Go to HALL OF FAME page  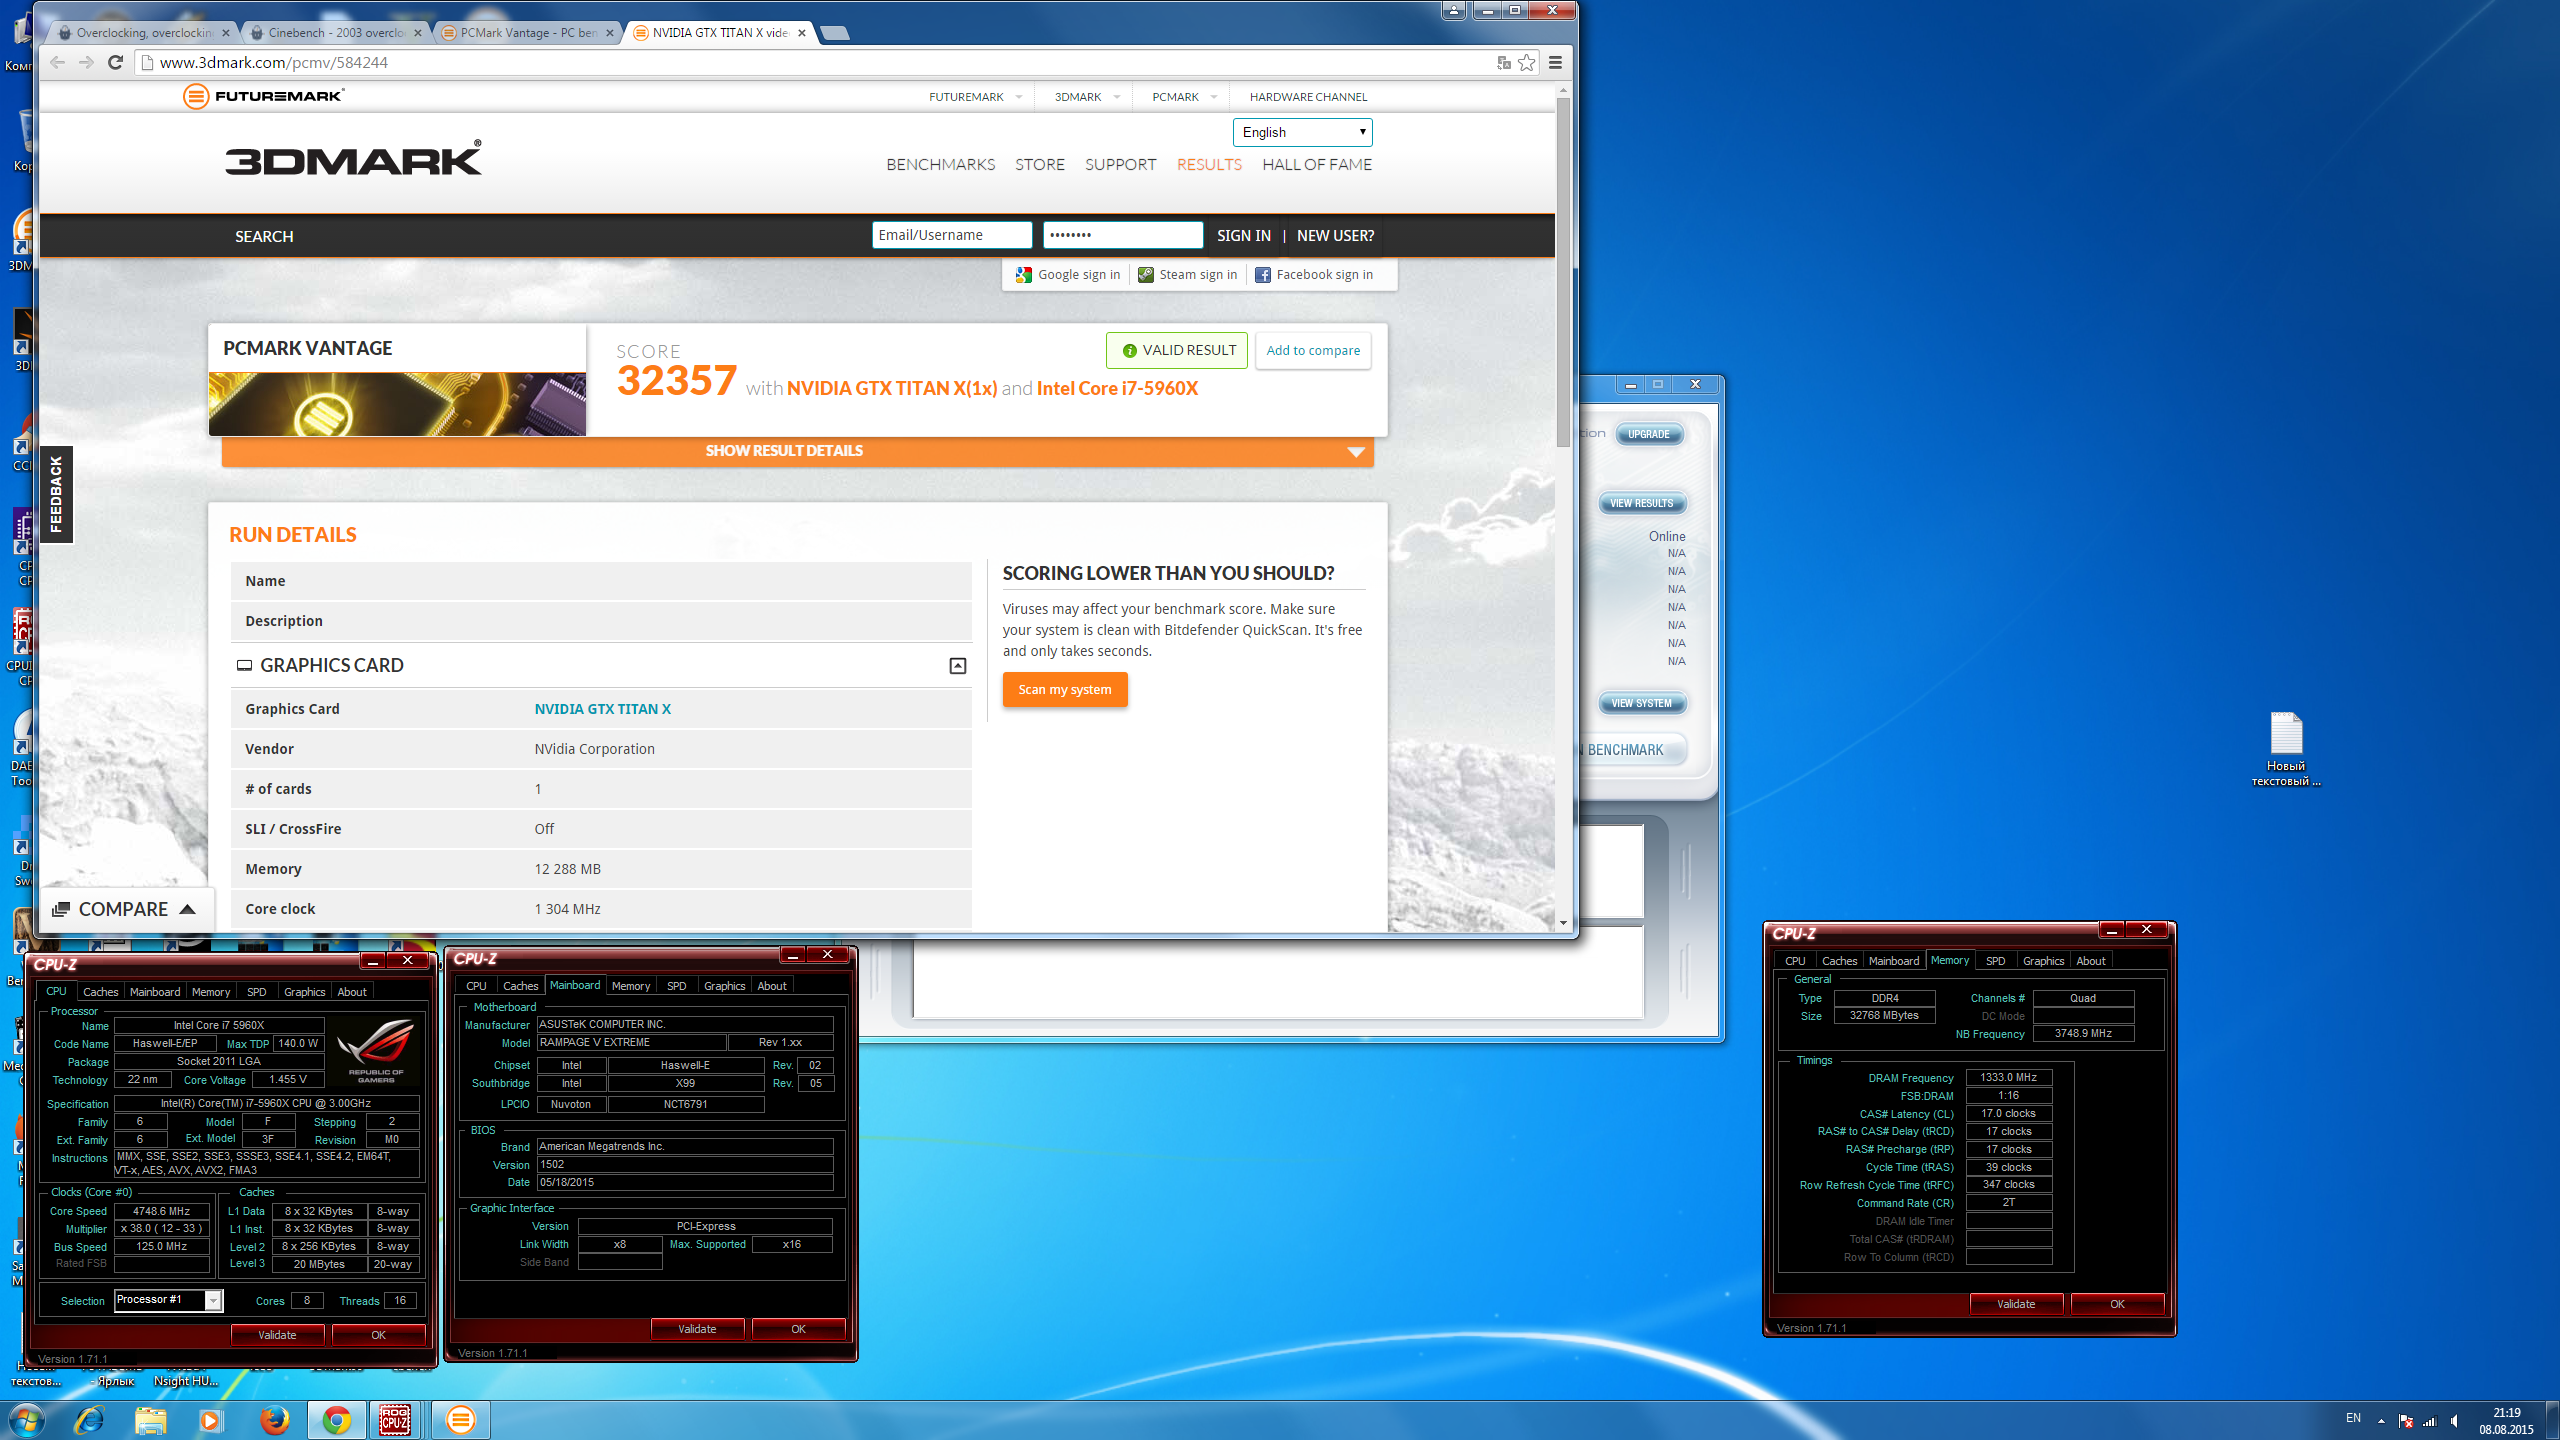pyautogui.click(x=1316, y=165)
